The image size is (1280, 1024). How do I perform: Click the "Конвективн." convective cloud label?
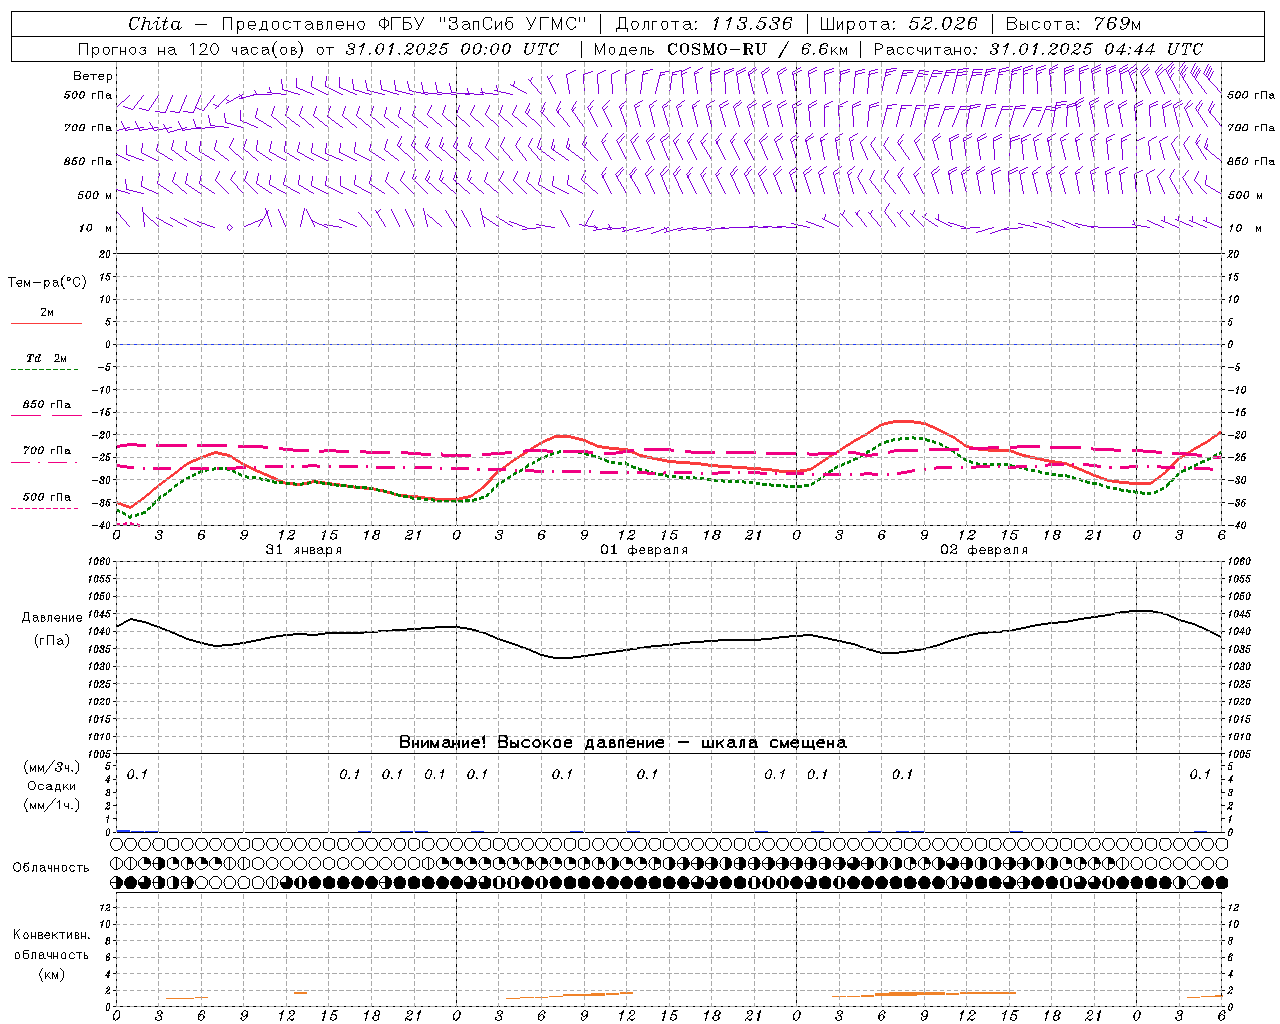[x=51, y=935]
